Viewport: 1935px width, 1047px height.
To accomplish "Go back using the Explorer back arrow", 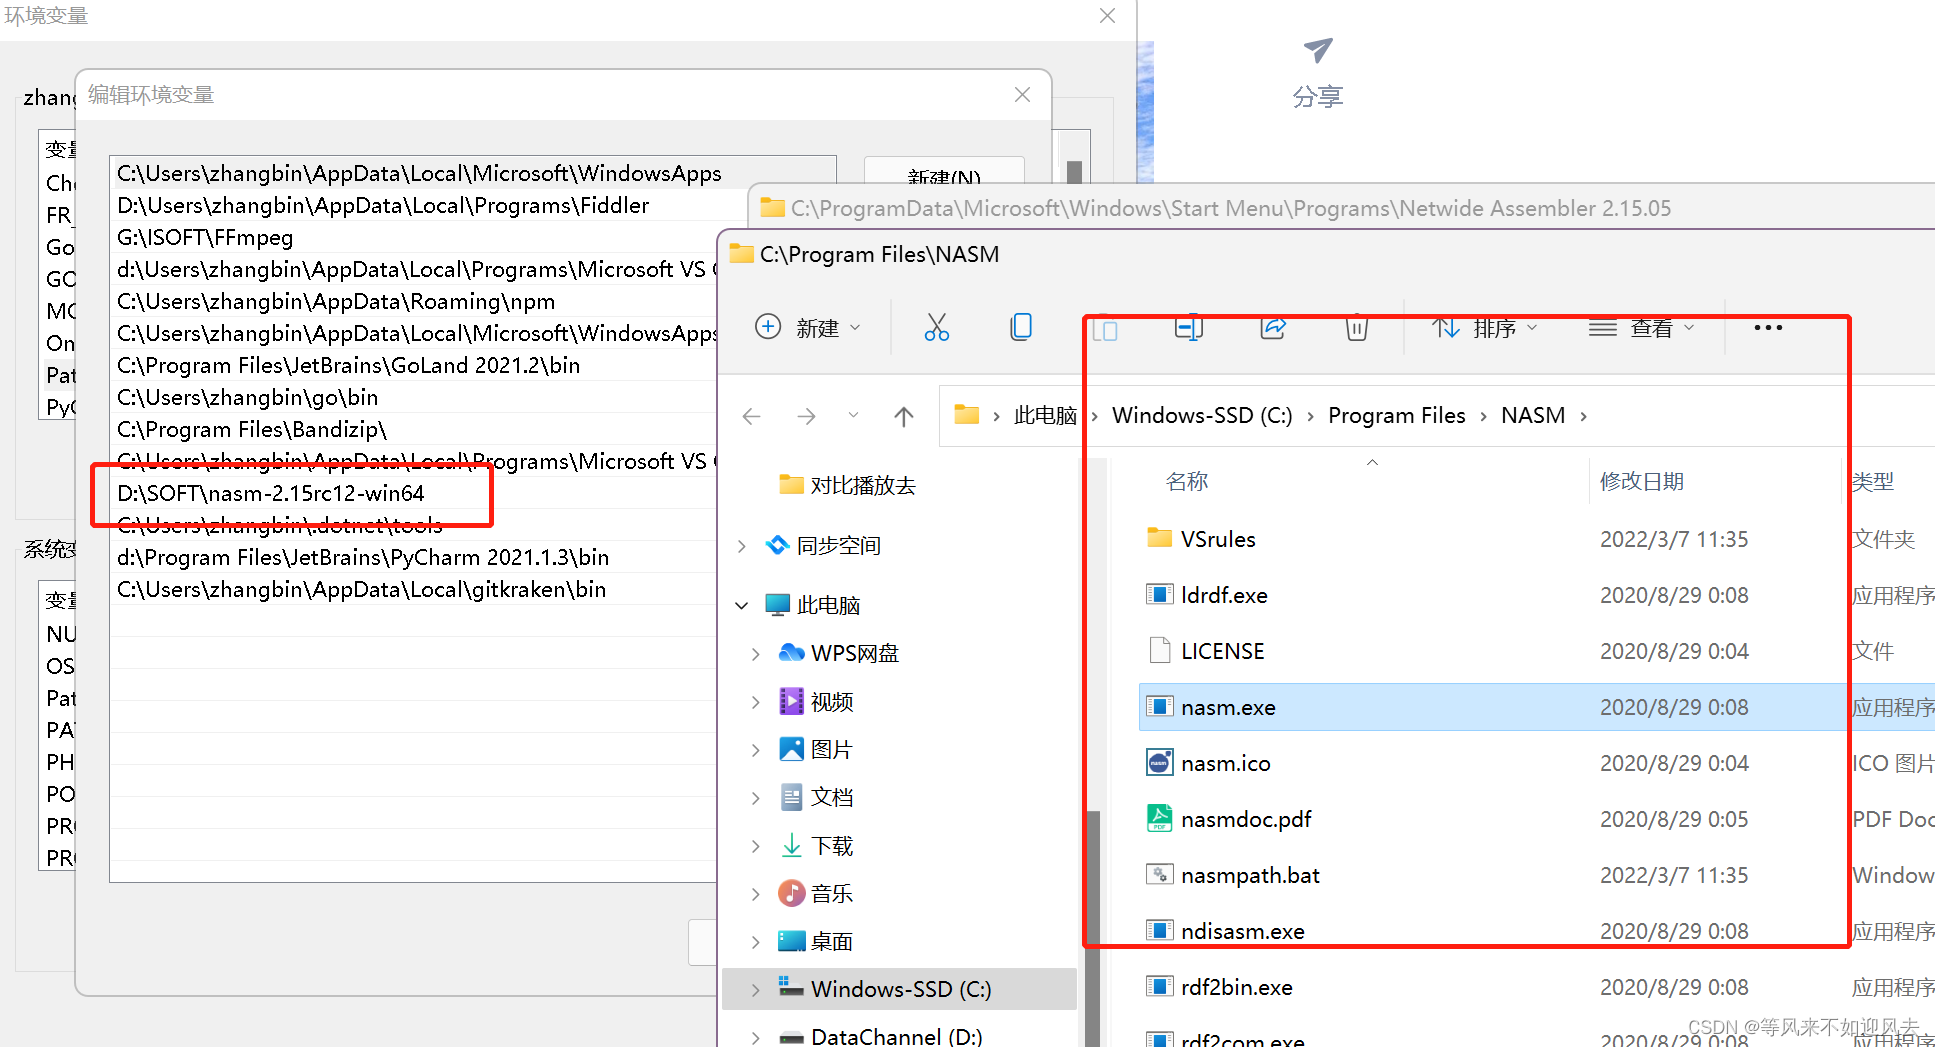I will [752, 416].
